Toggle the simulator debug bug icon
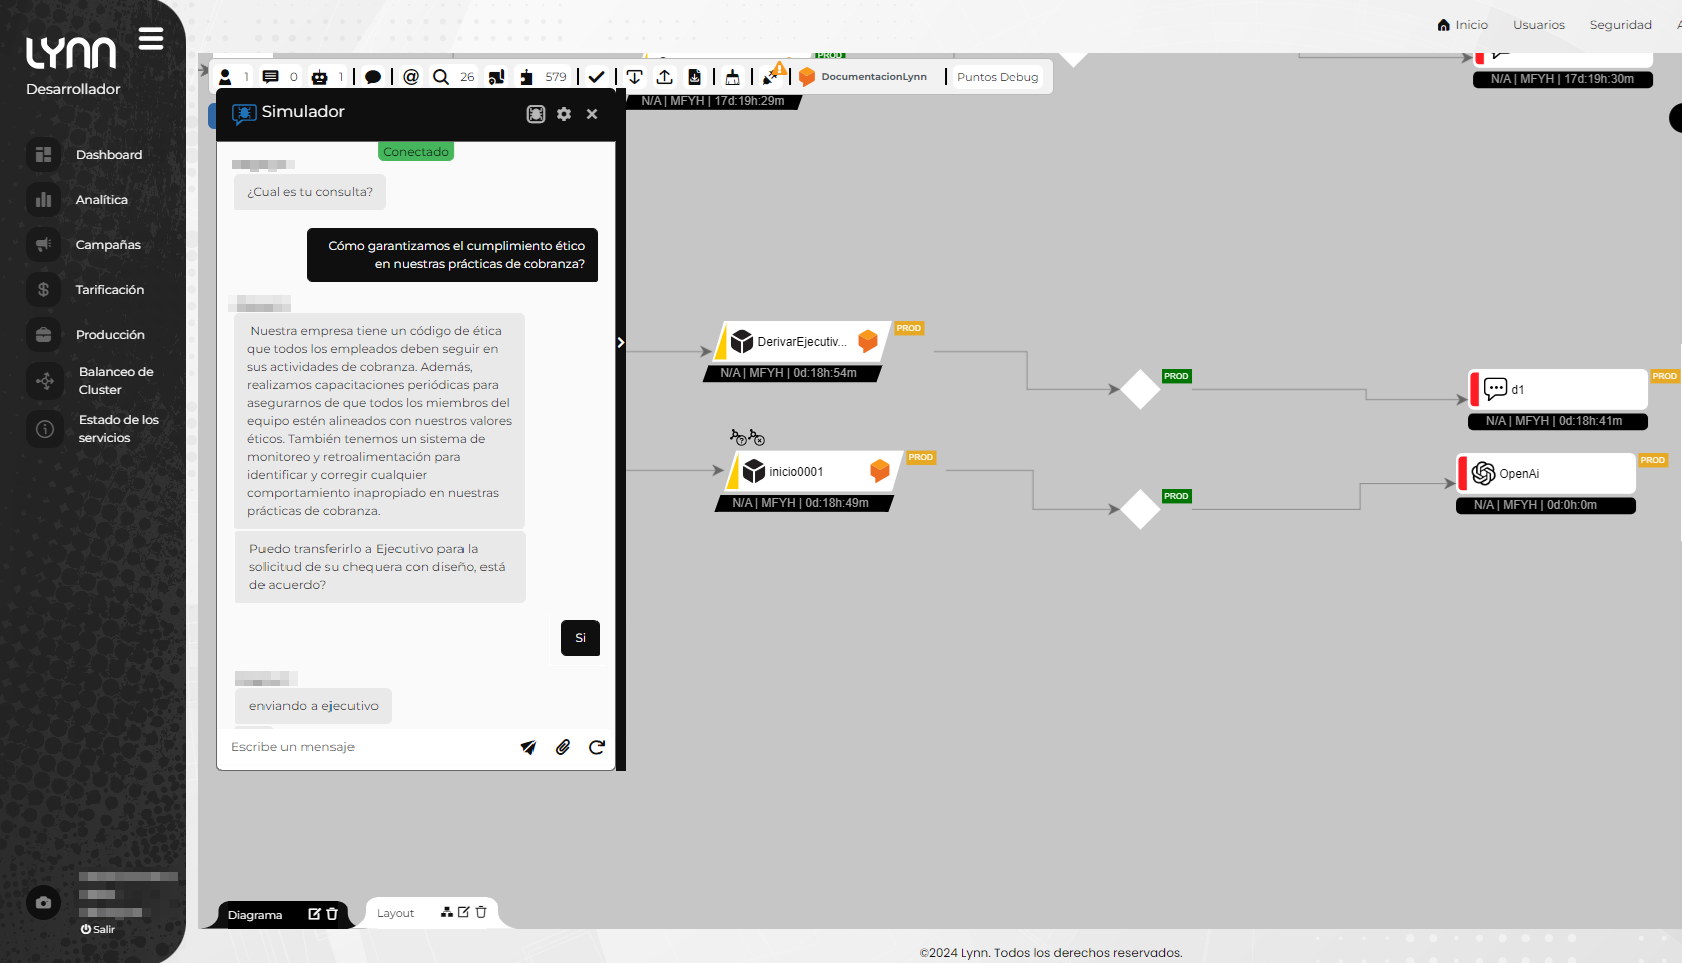1682x963 pixels. 536,114
